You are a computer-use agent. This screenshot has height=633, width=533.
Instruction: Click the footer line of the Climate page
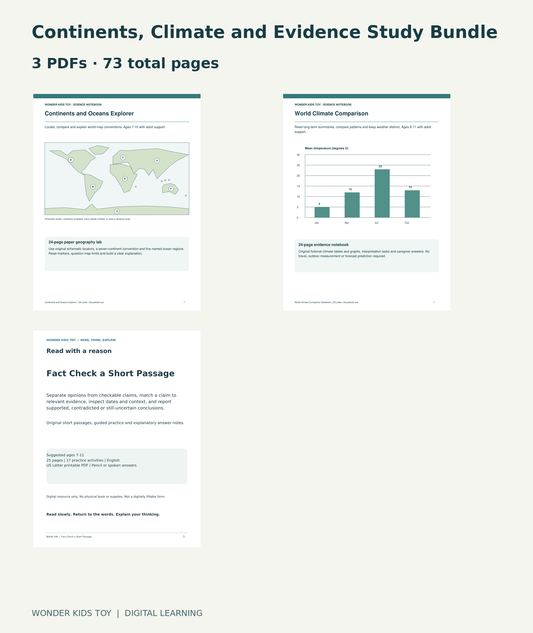[x=326, y=302]
